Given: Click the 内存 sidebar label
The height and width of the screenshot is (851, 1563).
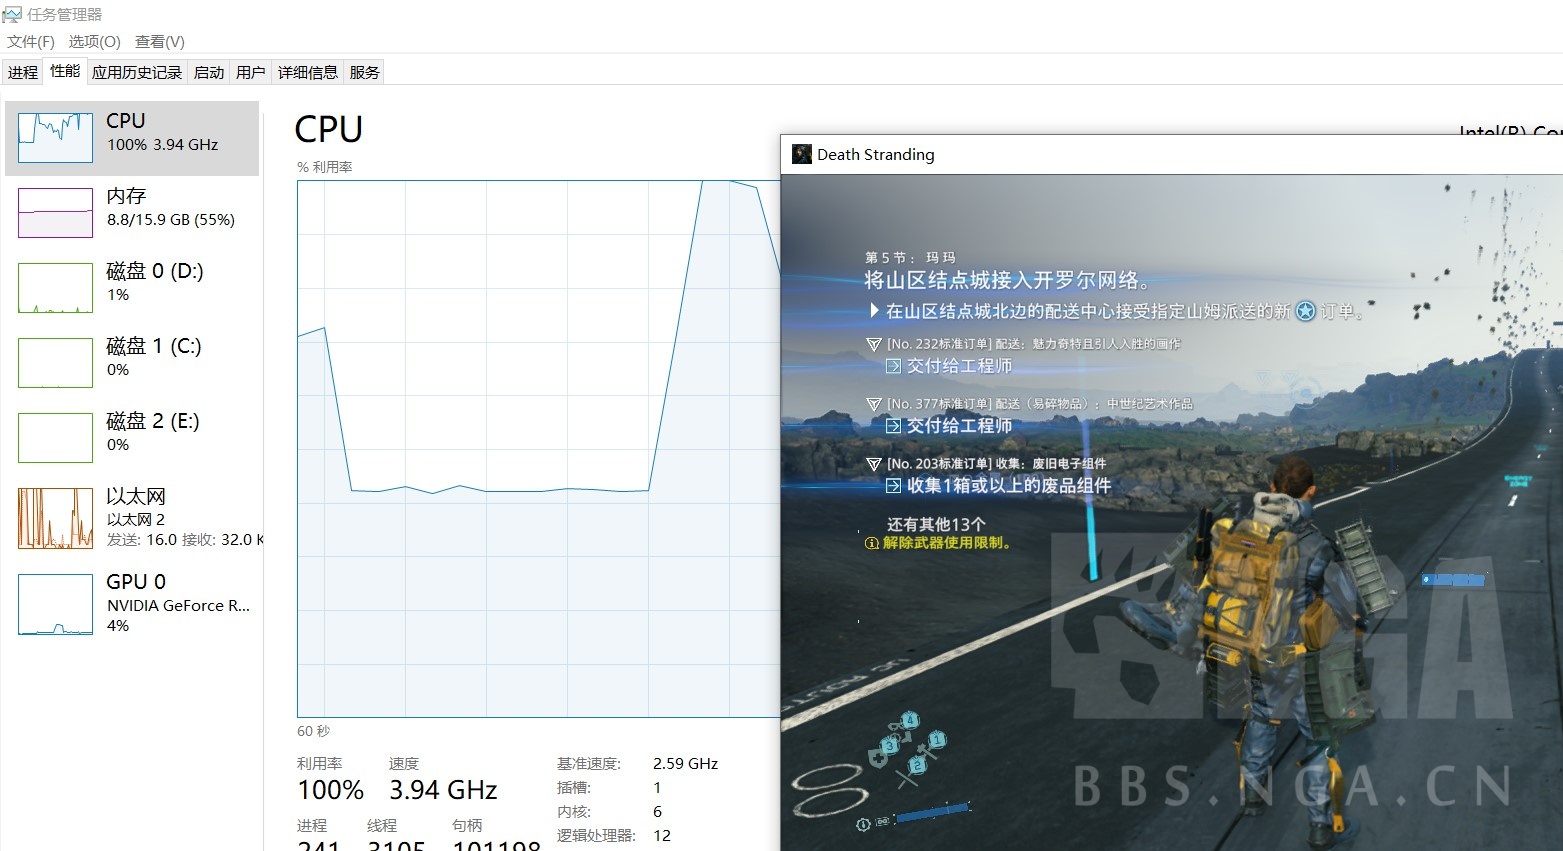Looking at the screenshot, I should click(x=126, y=196).
